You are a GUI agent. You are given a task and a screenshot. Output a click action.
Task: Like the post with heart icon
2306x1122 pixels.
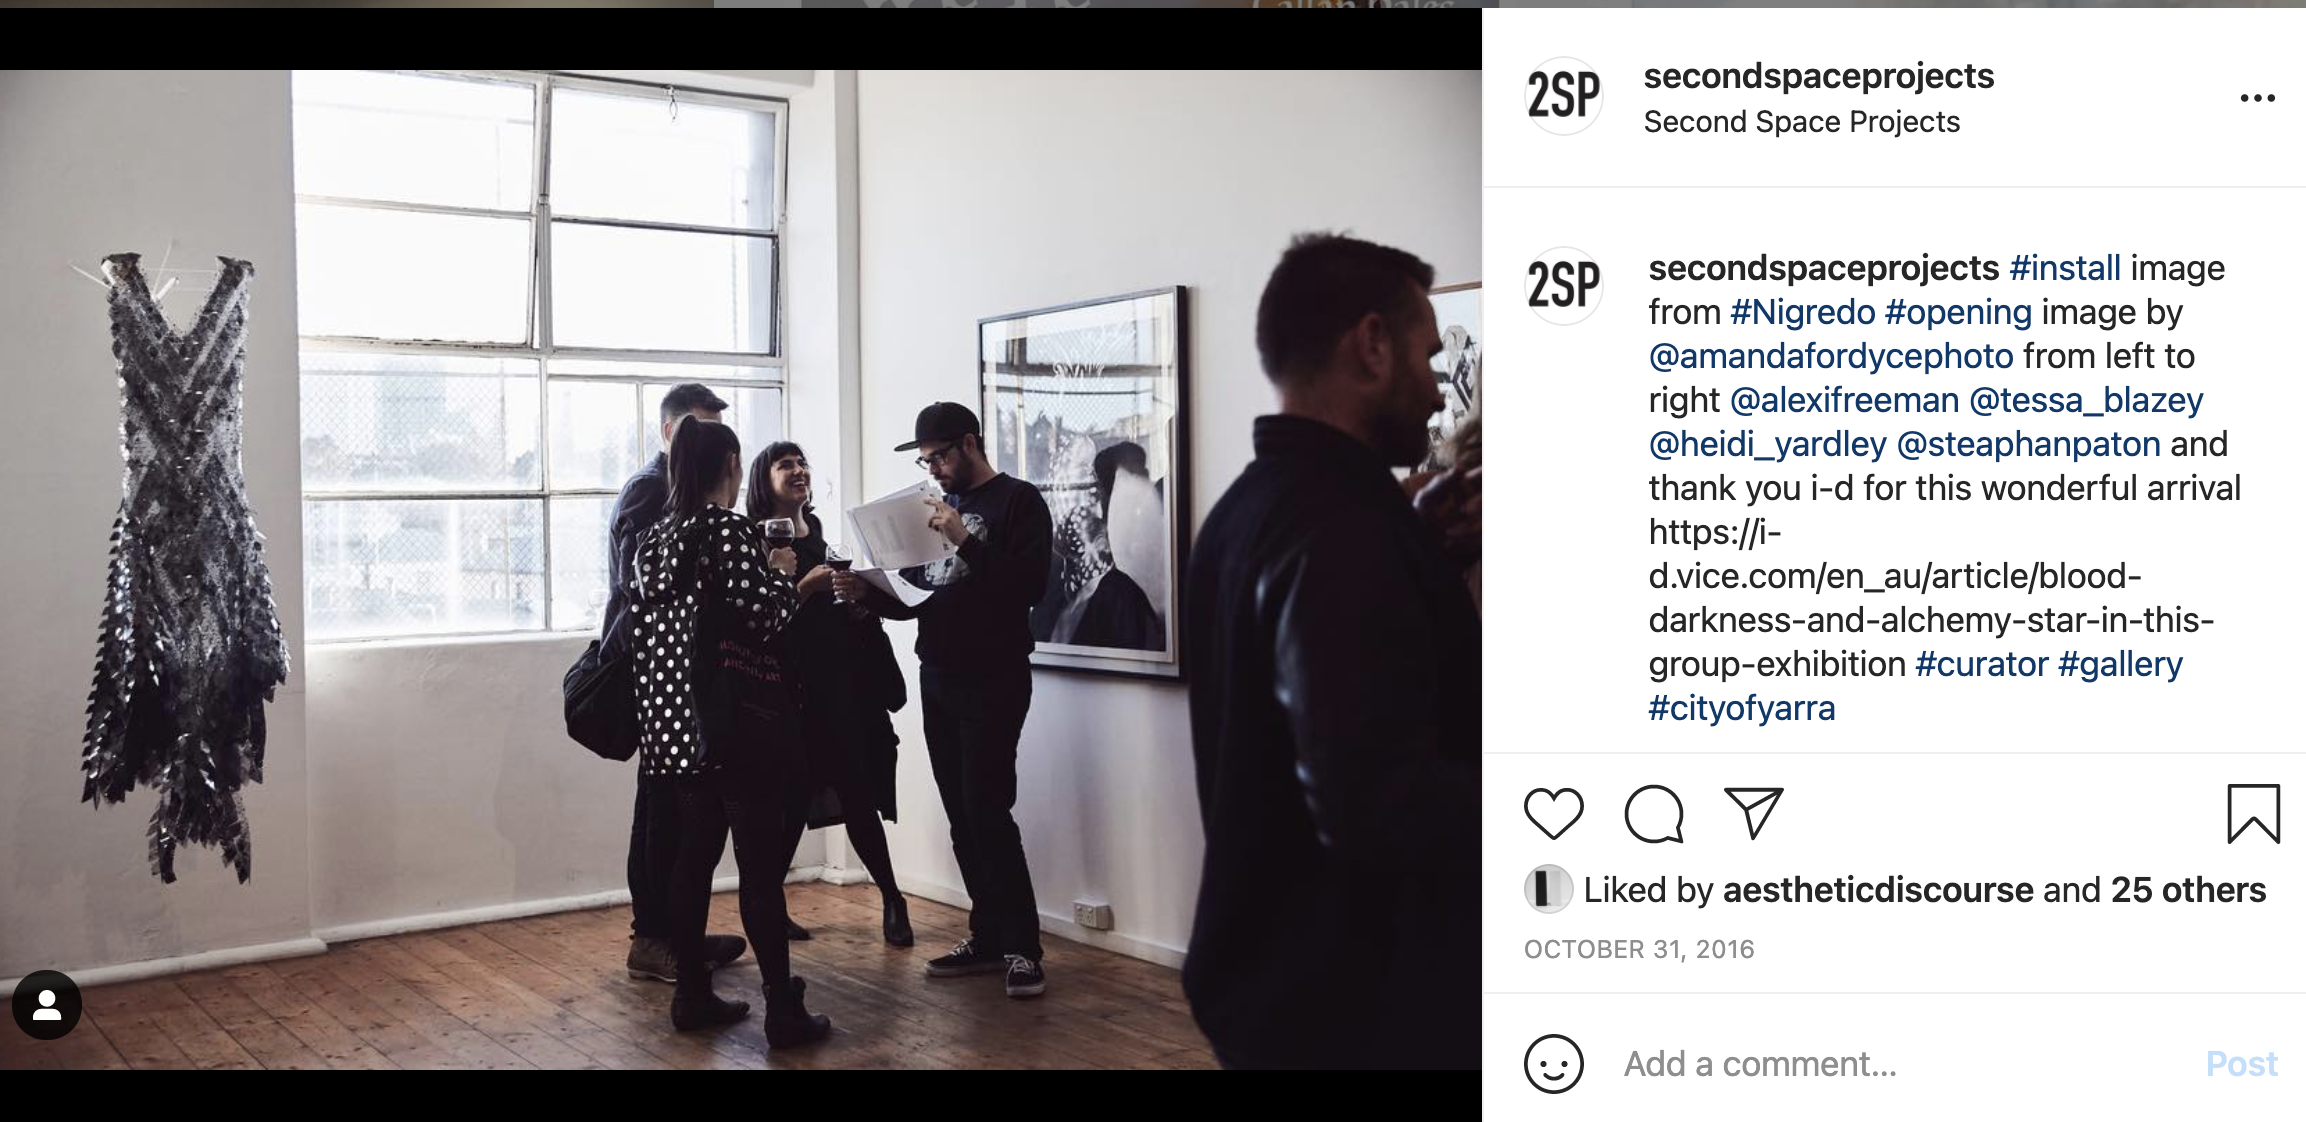(1553, 813)
